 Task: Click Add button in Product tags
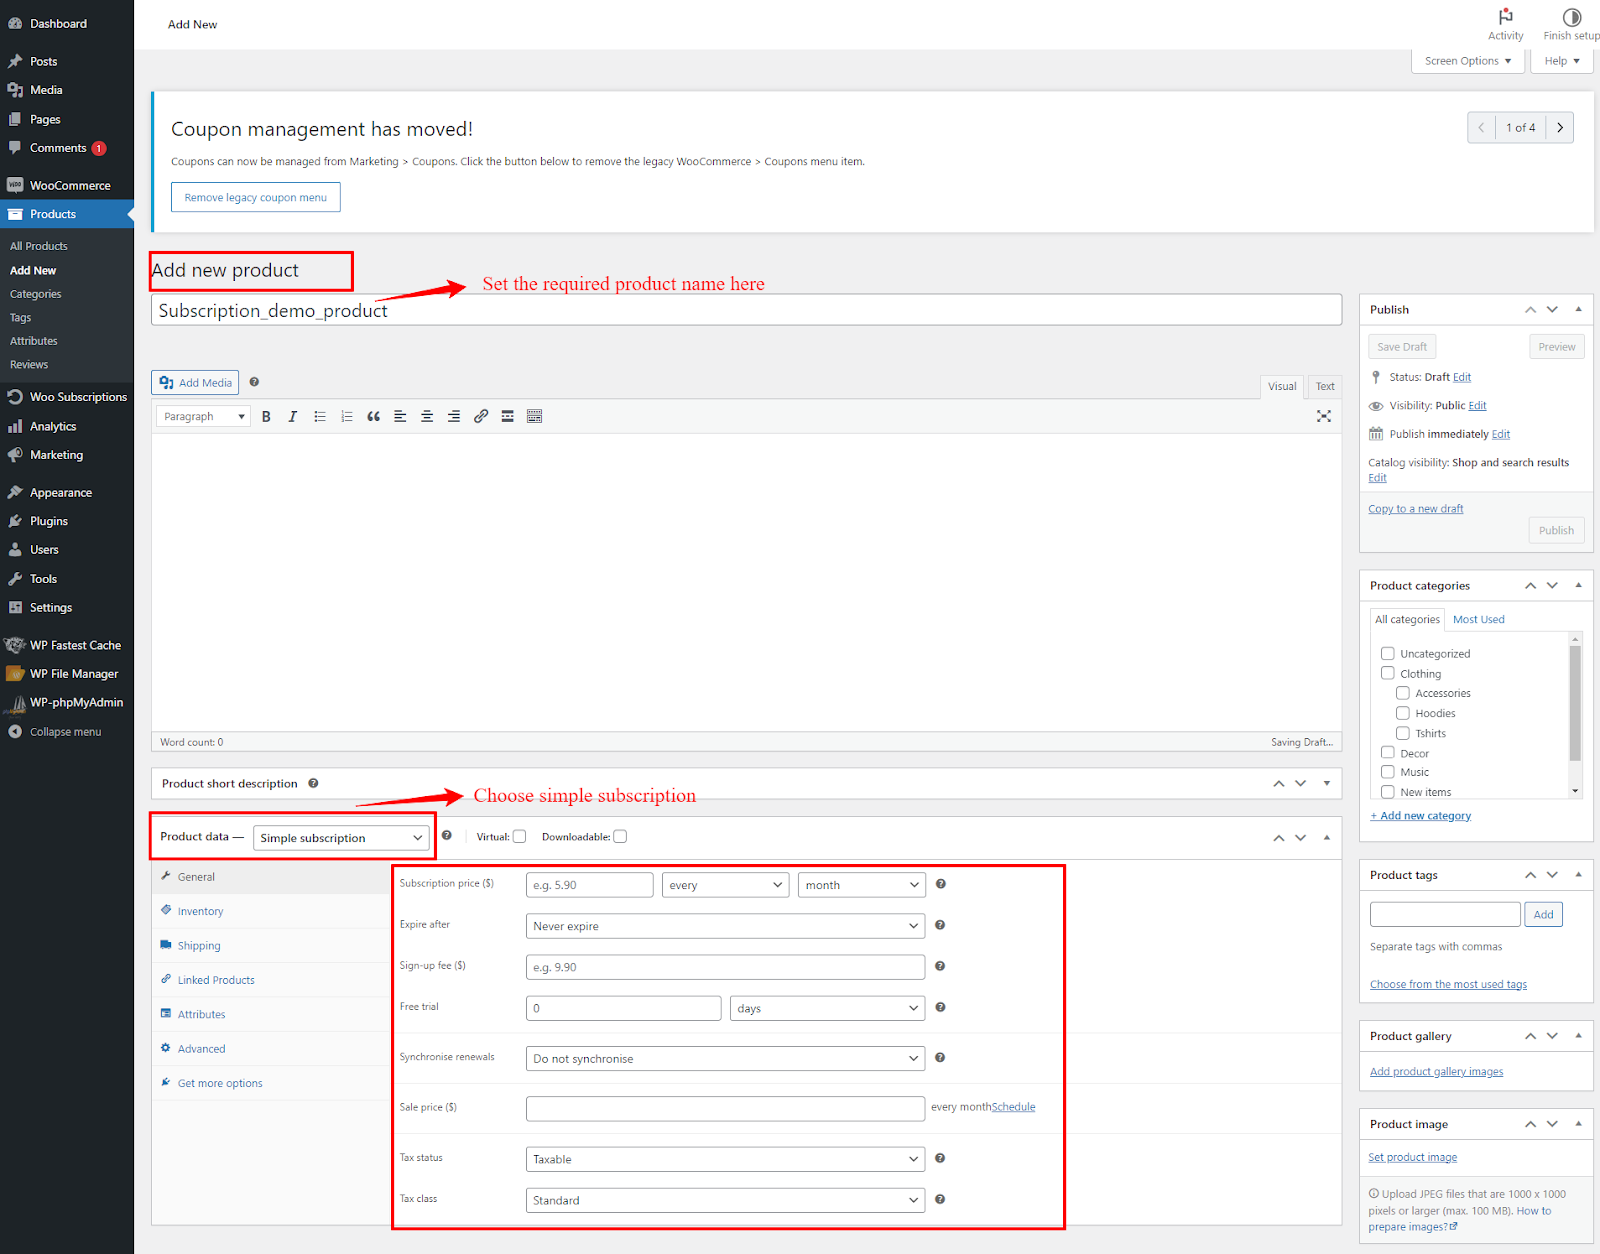point(1543,914)
